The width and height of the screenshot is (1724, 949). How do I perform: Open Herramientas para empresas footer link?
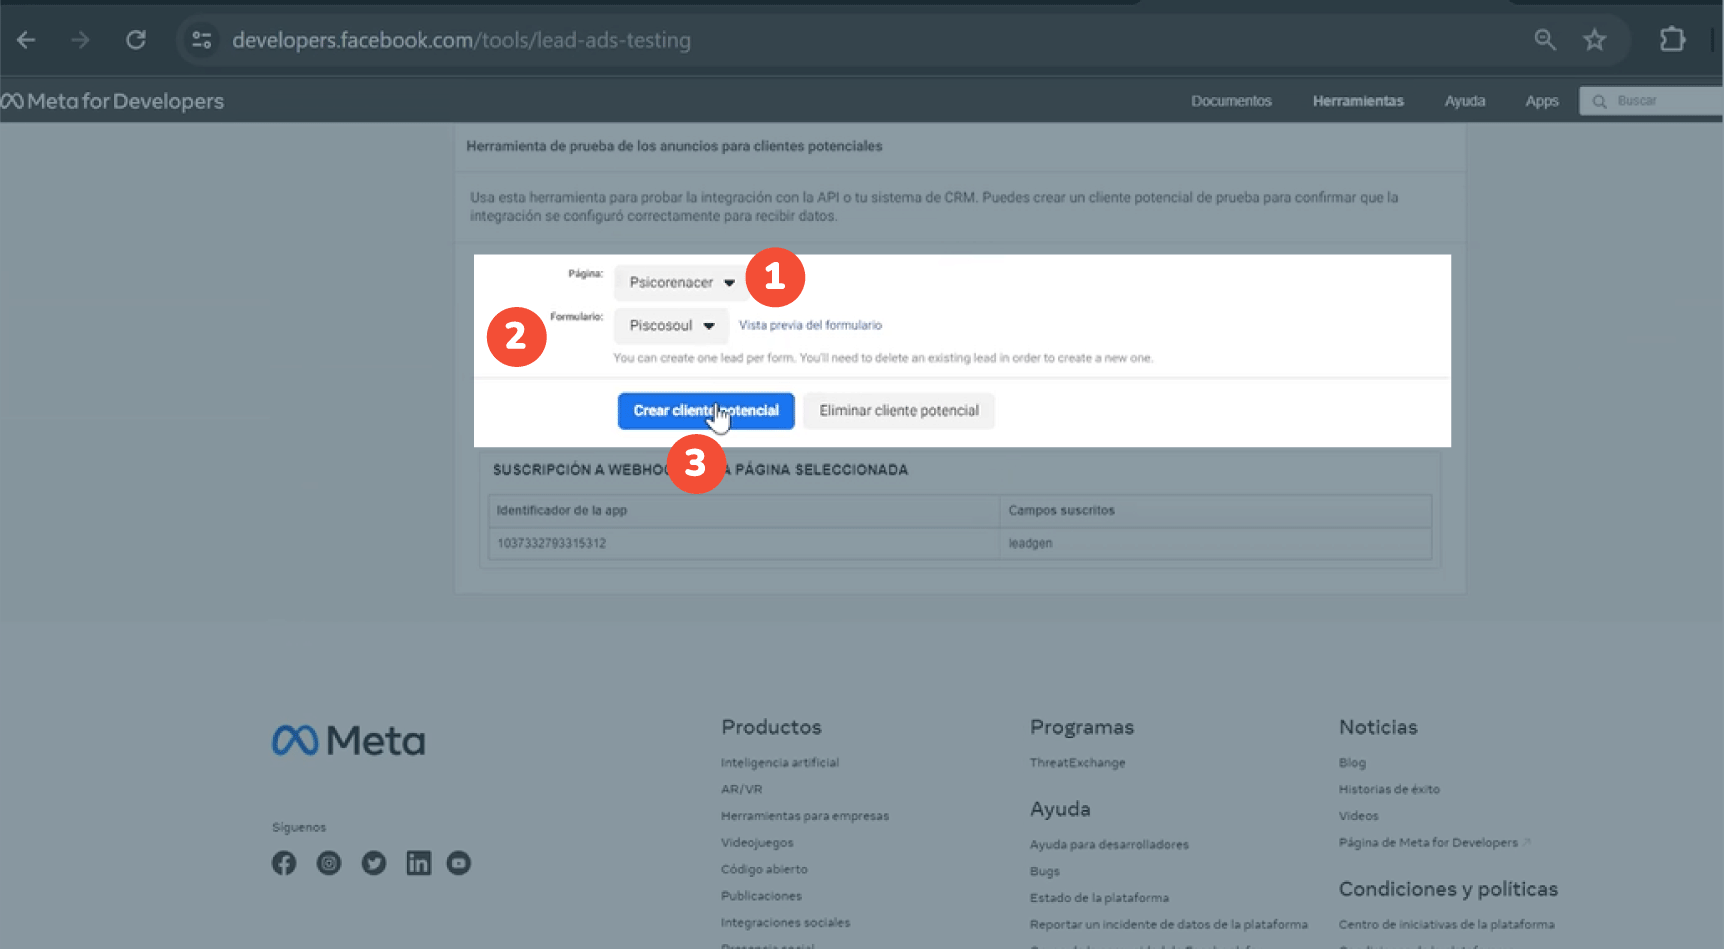point(805,816)
